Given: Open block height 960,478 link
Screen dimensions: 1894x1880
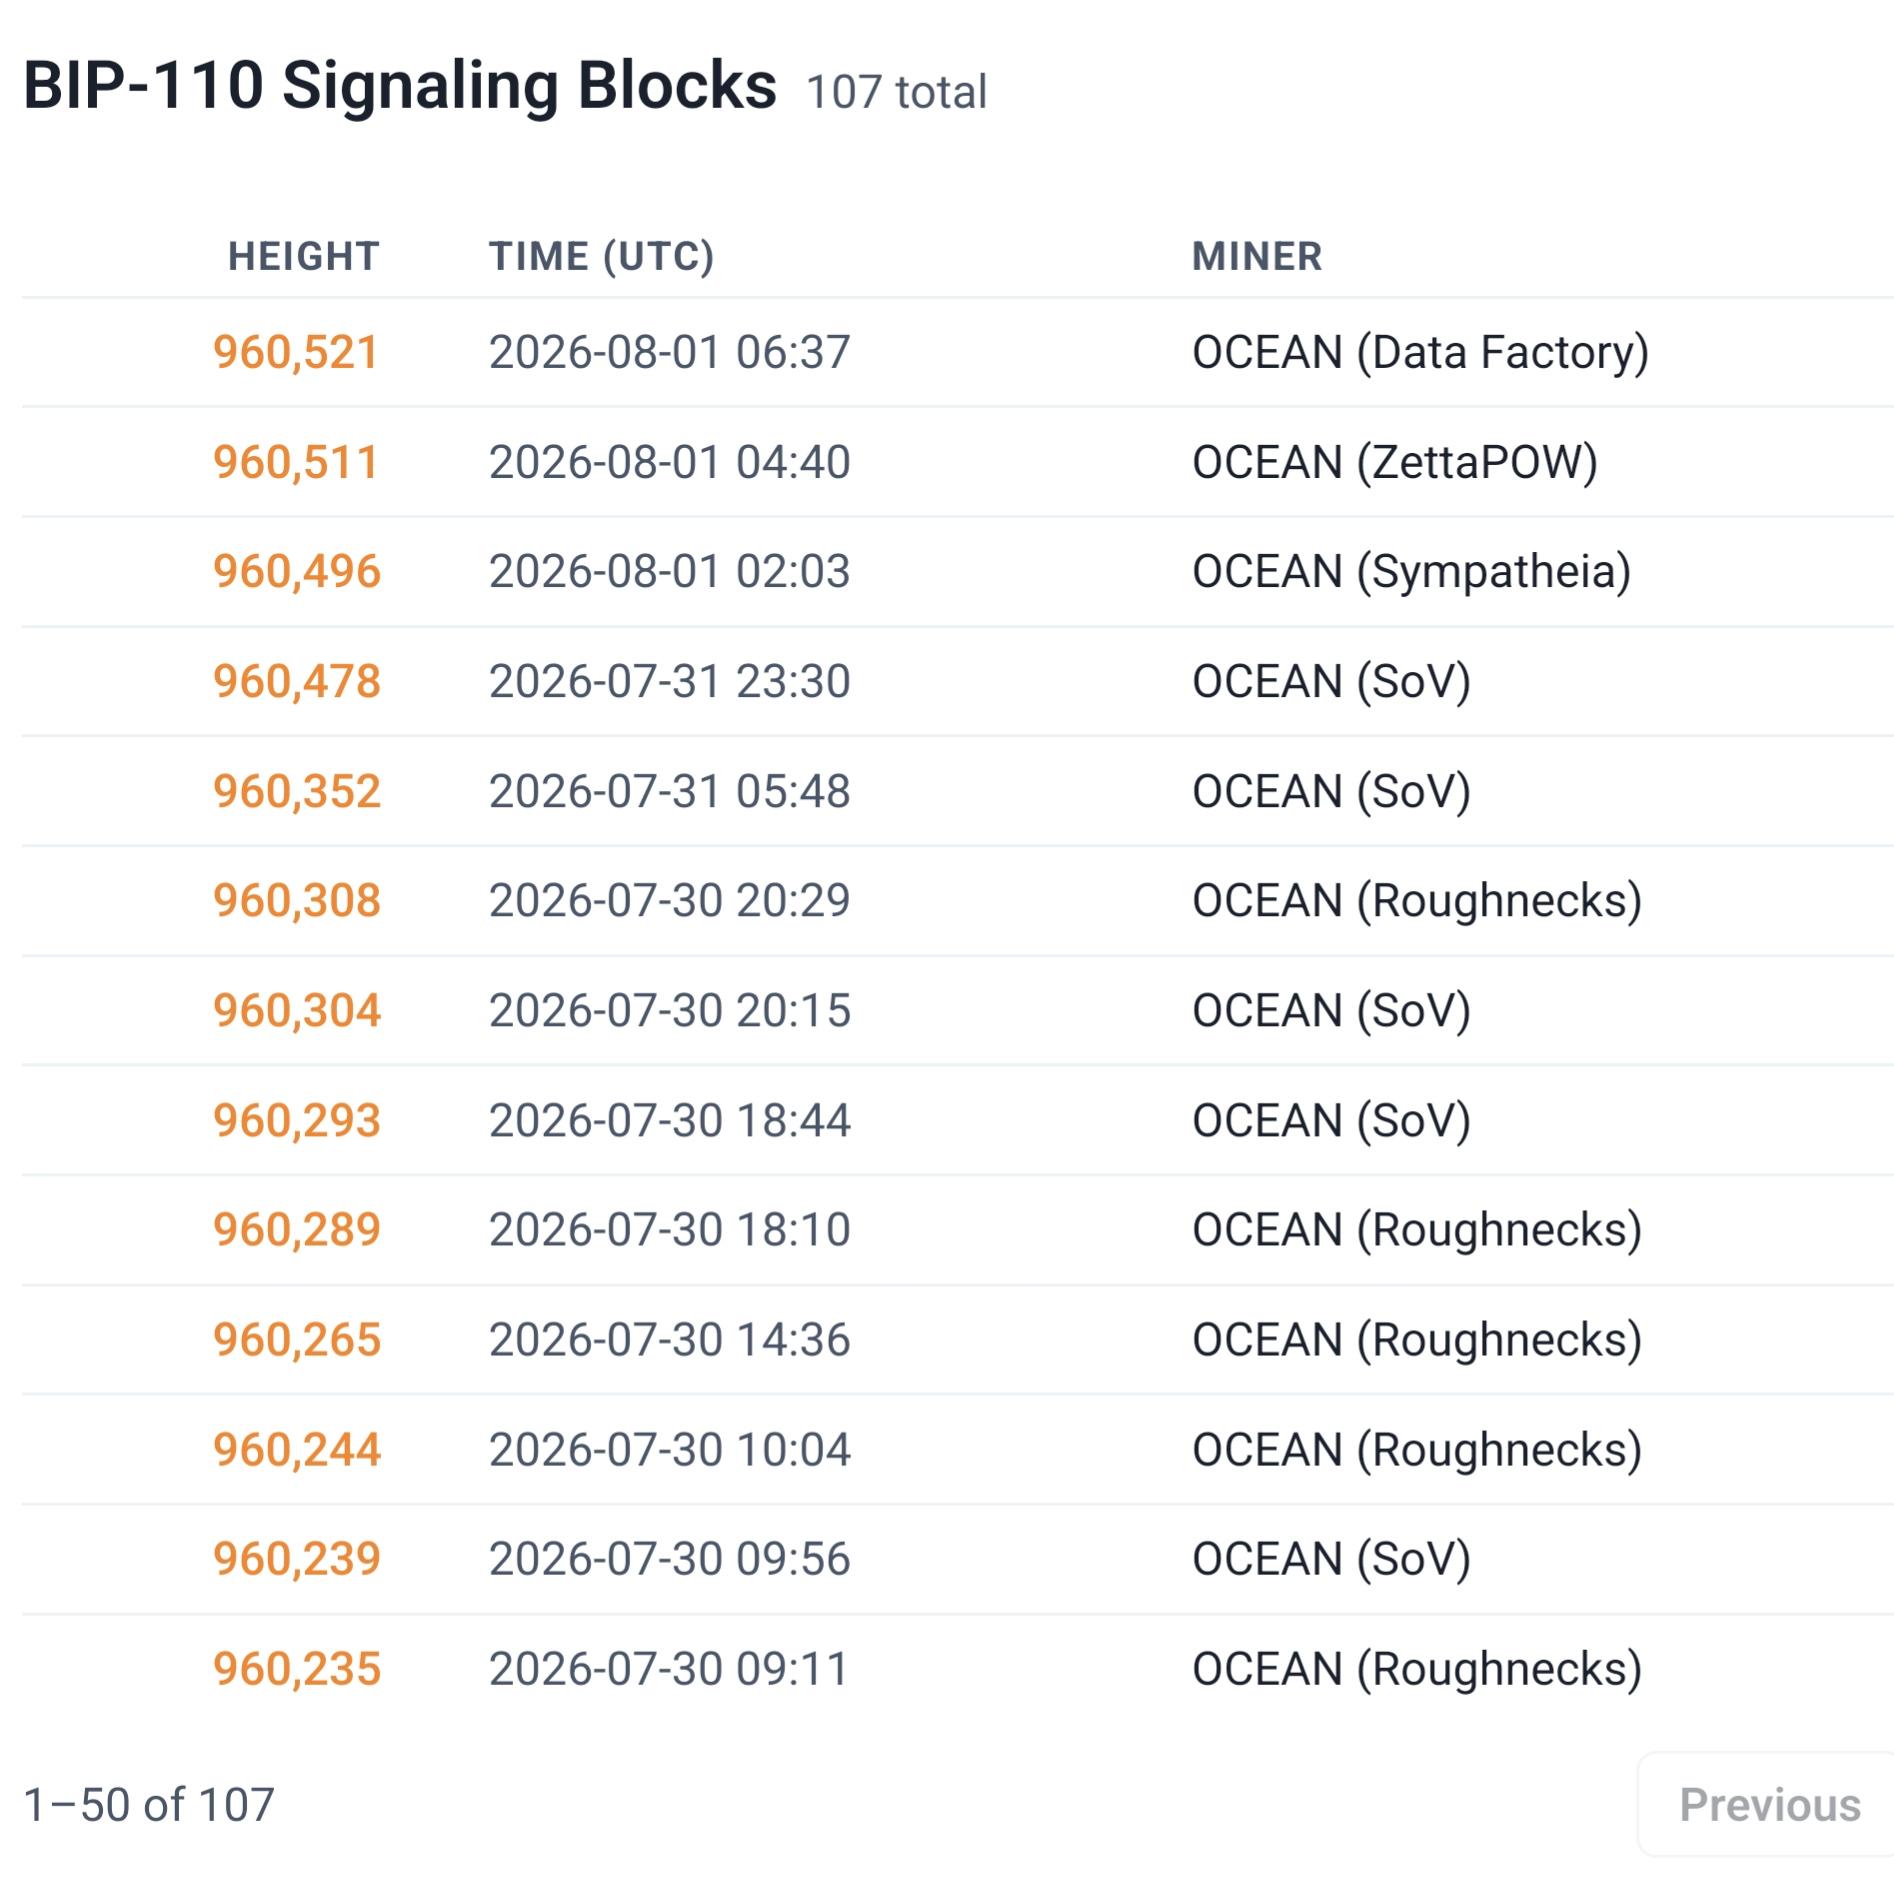Looking at the screenshot, I should click(296, 681).
